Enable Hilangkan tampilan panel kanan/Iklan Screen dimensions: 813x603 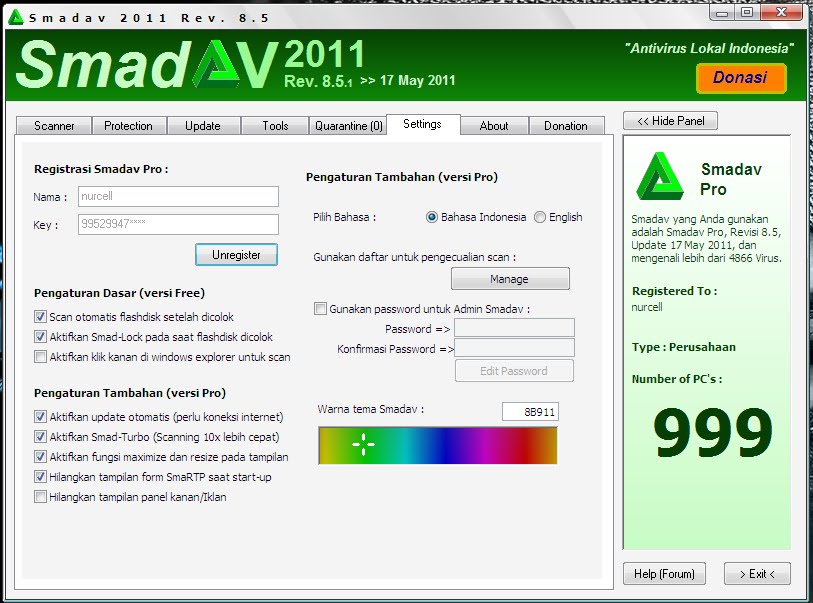click(x=40, y=497)
